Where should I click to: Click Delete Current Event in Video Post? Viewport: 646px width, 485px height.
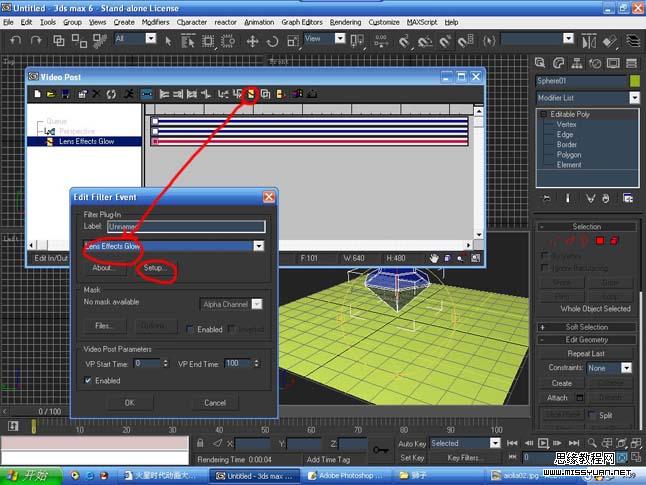96,94
